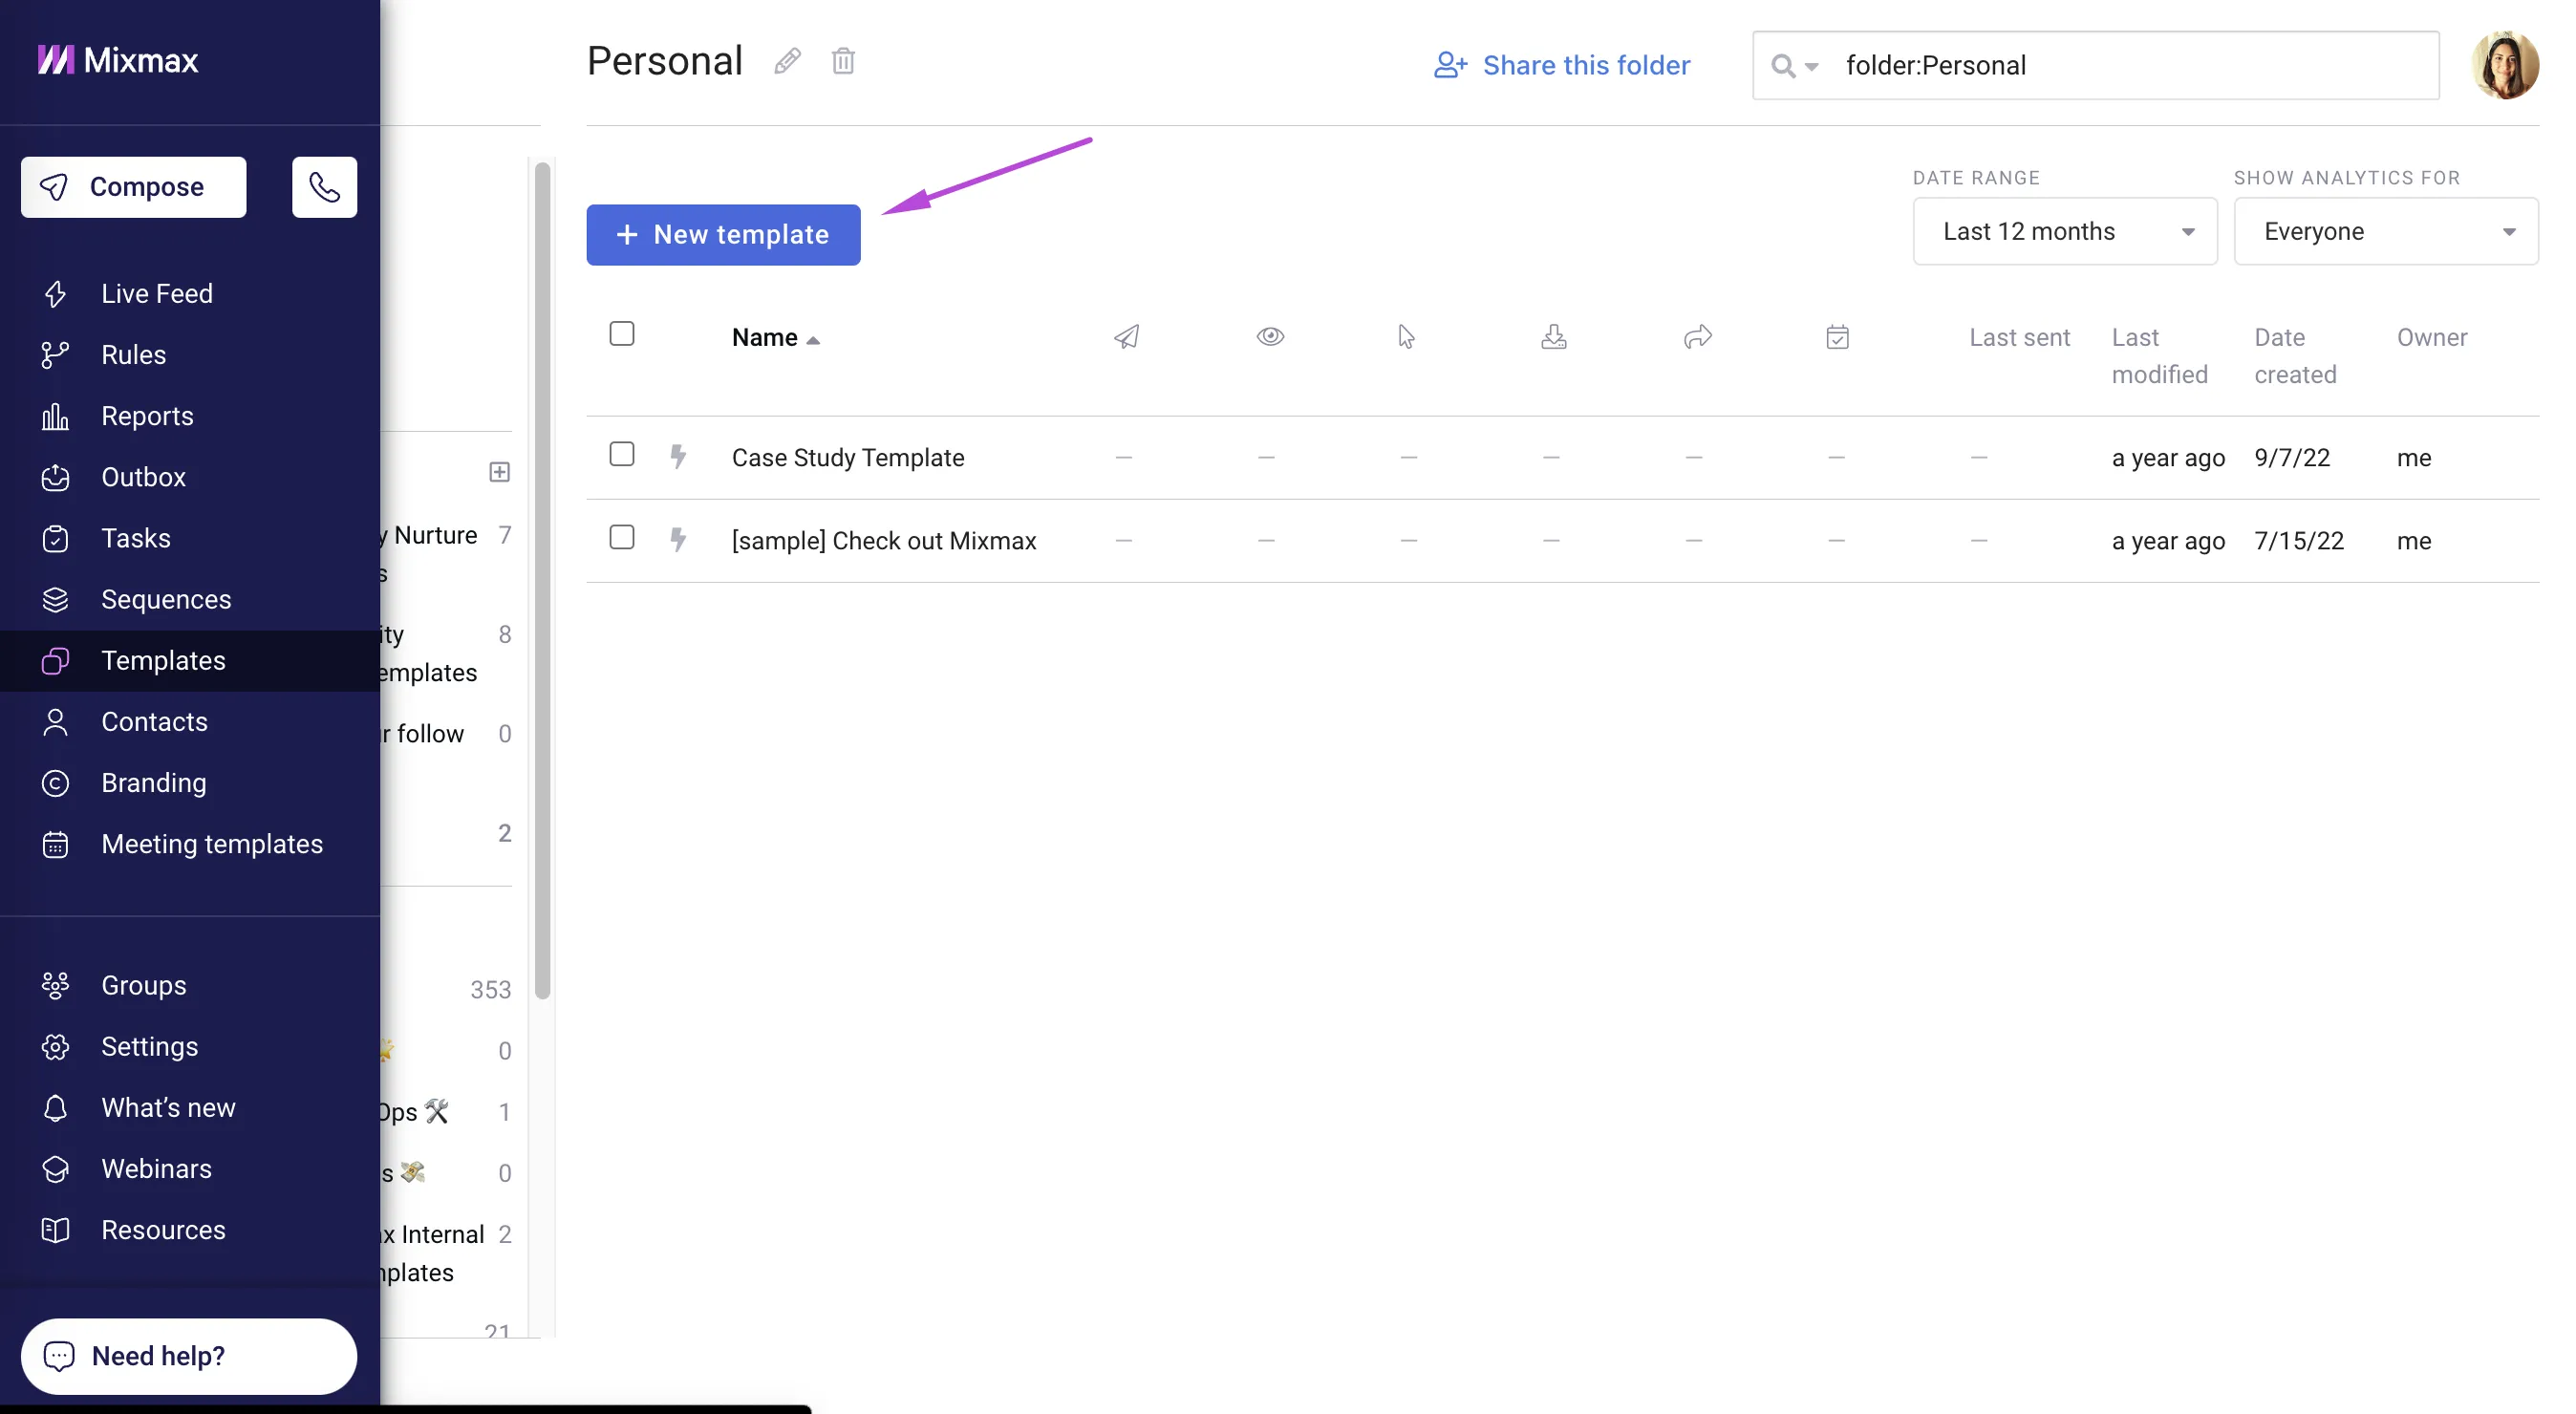Open Case Study Template
The width and height of the screenshot is (2576, 1414).
(848, 457)
